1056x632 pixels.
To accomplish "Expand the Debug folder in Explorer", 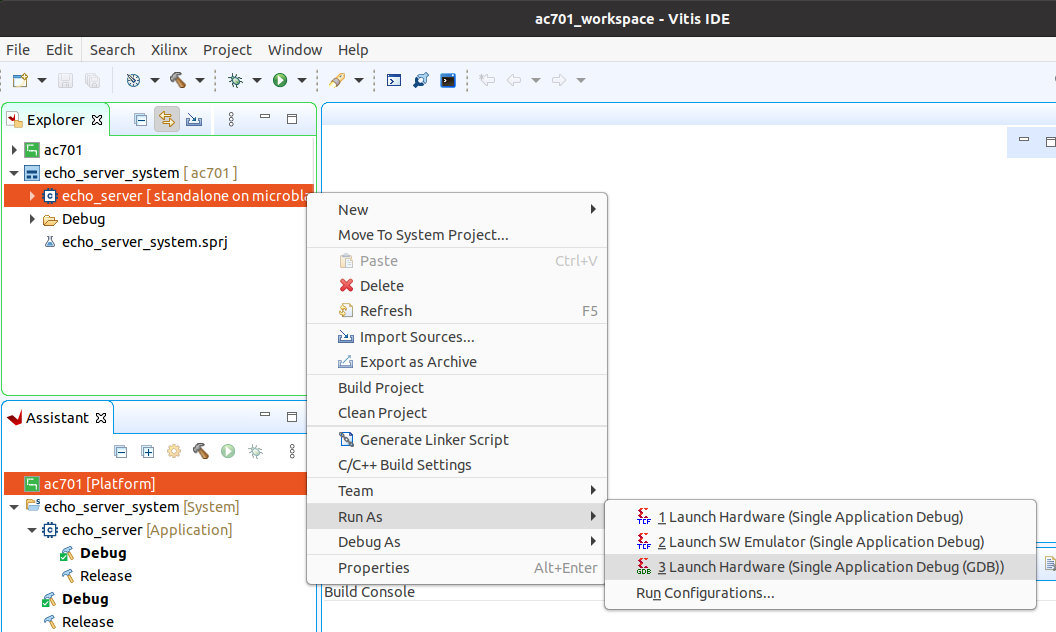I will 32,219.
